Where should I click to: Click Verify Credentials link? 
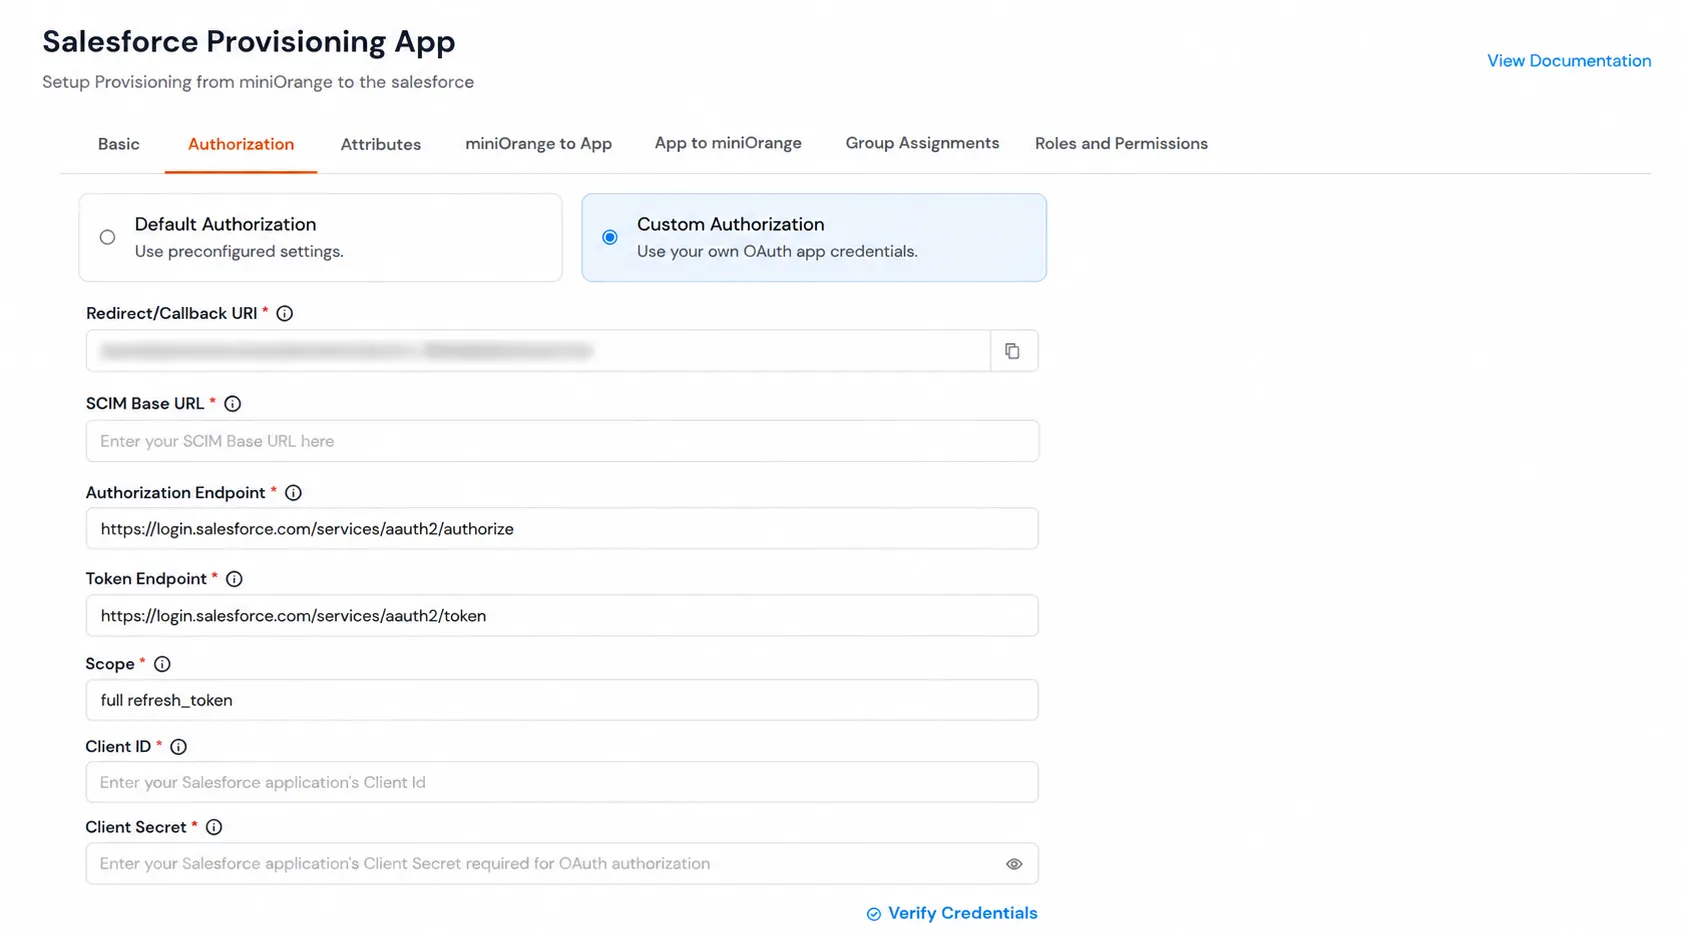952,913
